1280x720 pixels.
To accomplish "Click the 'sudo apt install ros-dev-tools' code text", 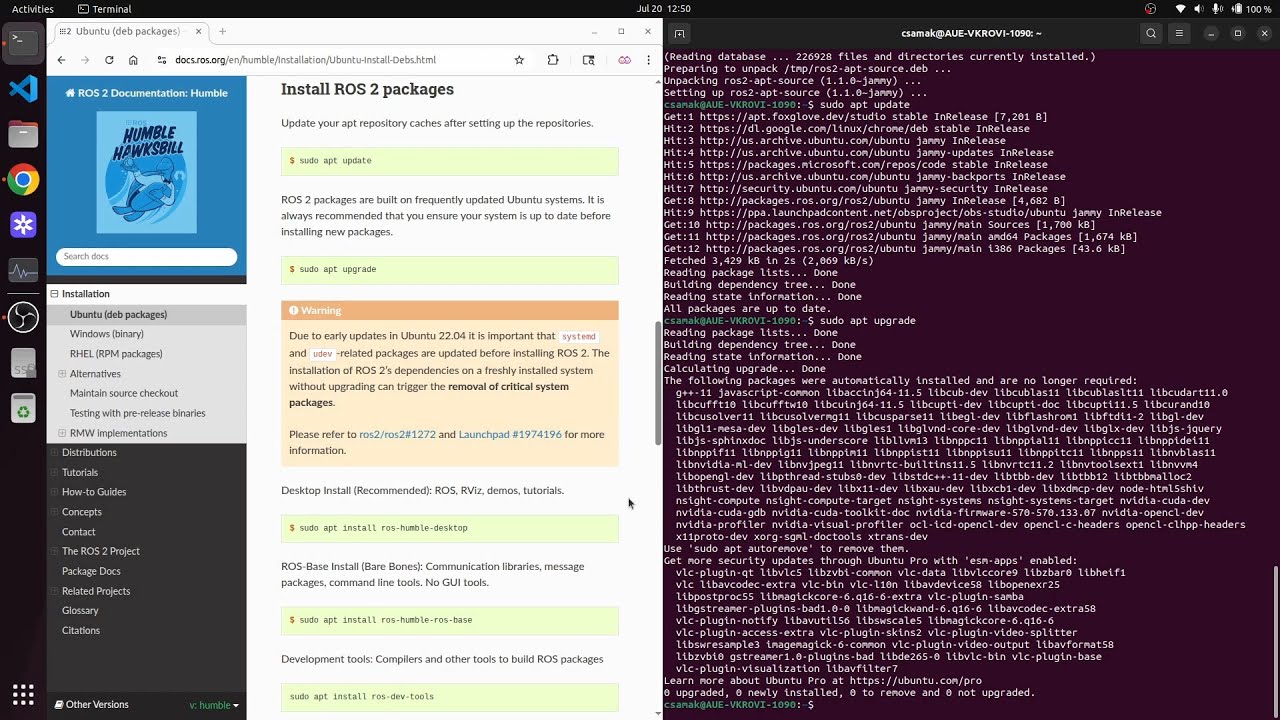I will (x=362, y=697).
